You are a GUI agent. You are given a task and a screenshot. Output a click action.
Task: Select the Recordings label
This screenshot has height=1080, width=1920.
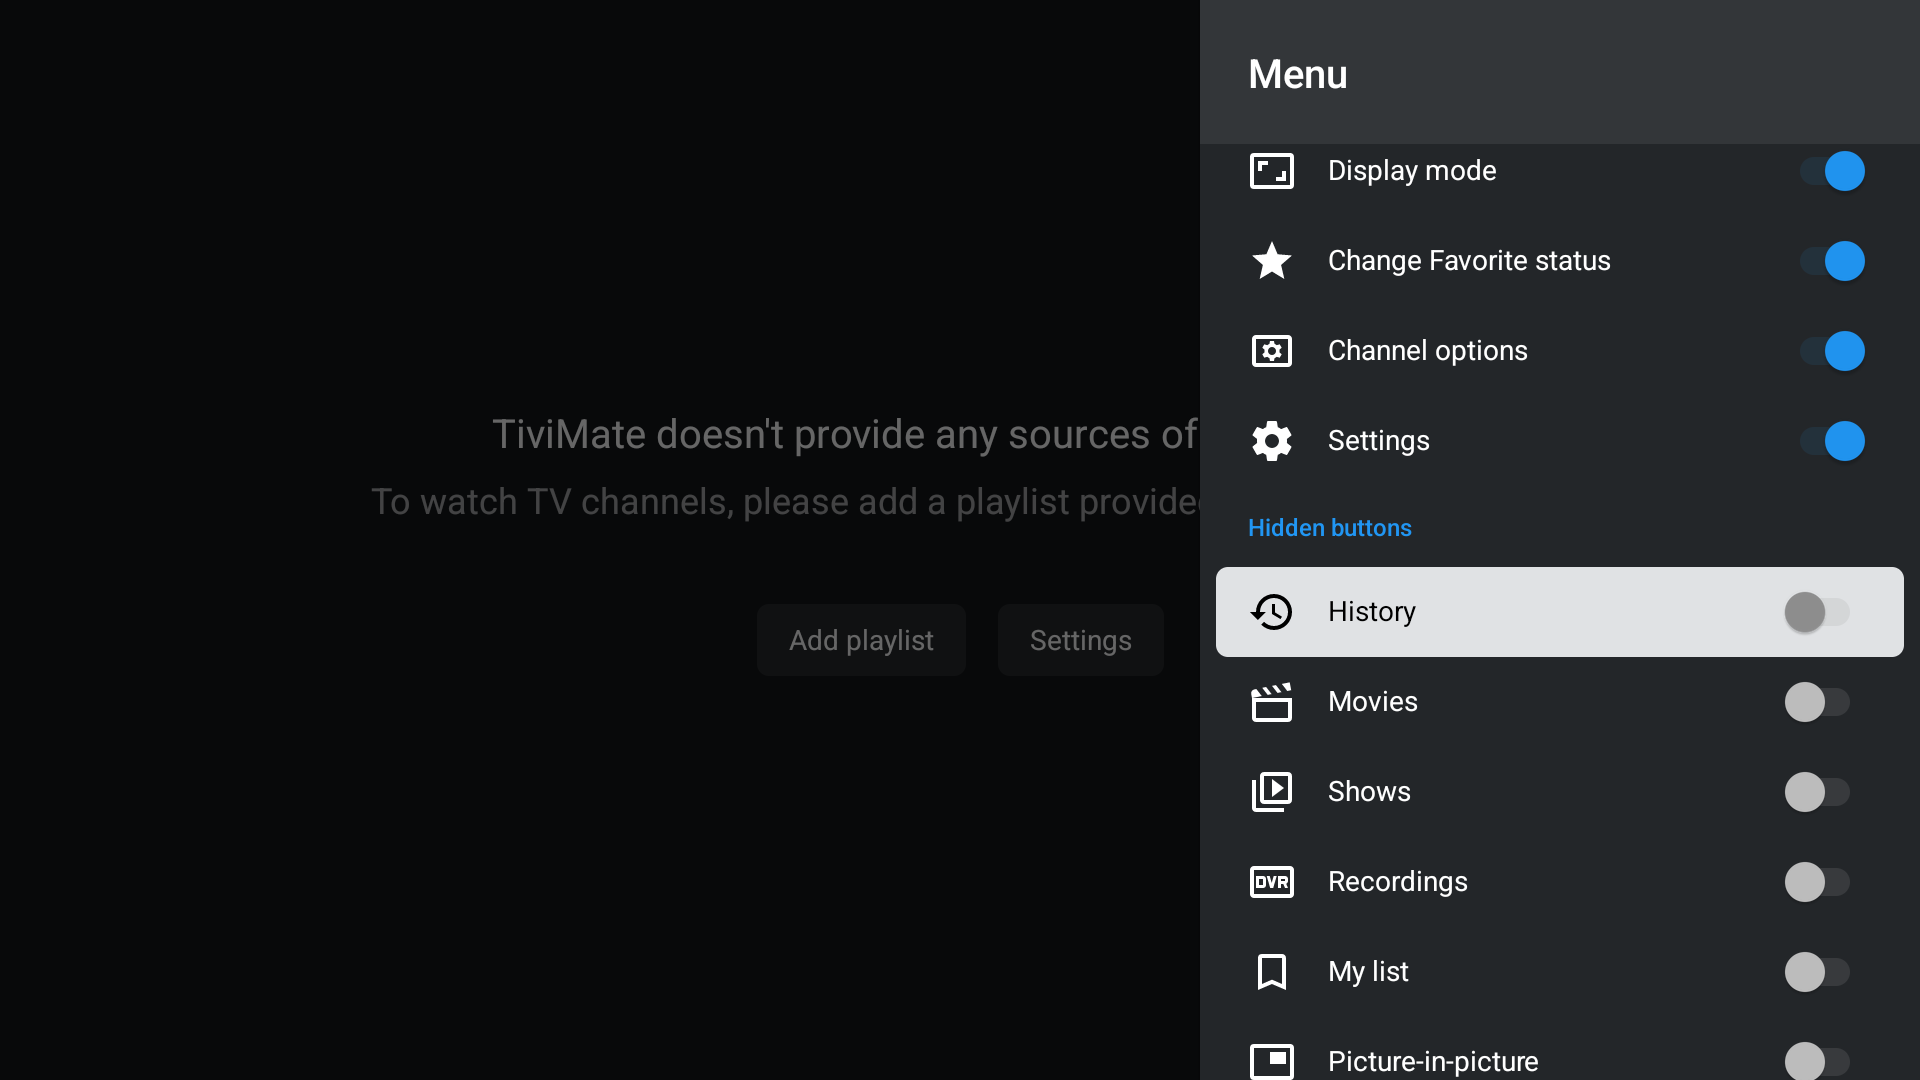pyautogui.click(x=1397, y=882)
